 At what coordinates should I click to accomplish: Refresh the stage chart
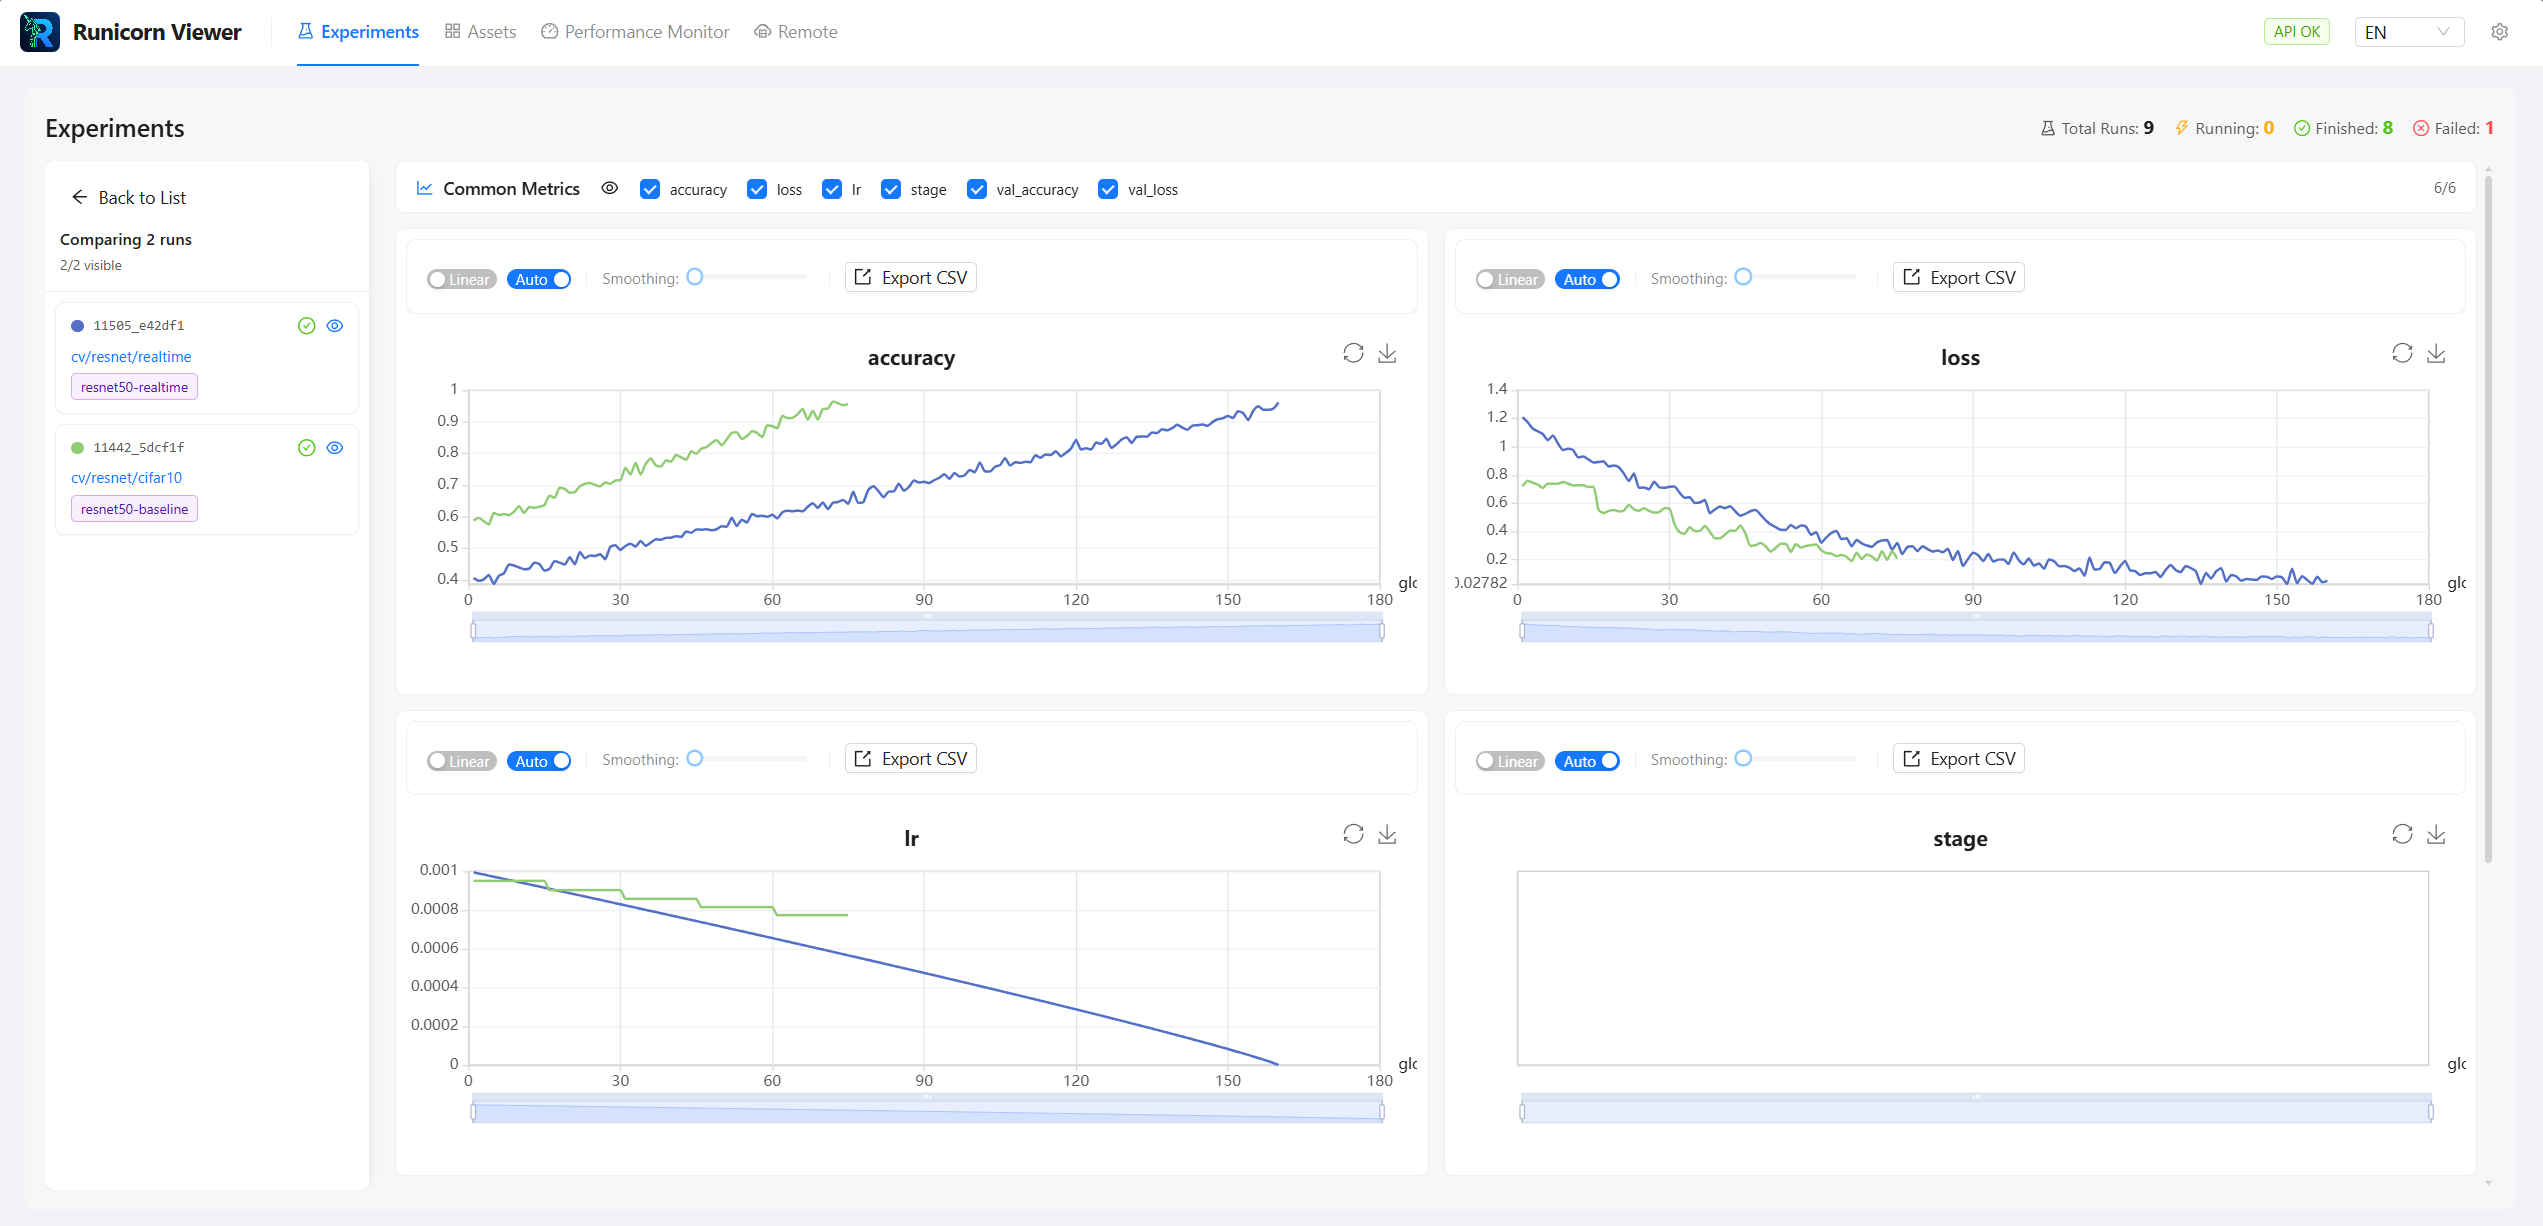(2403, 833)
